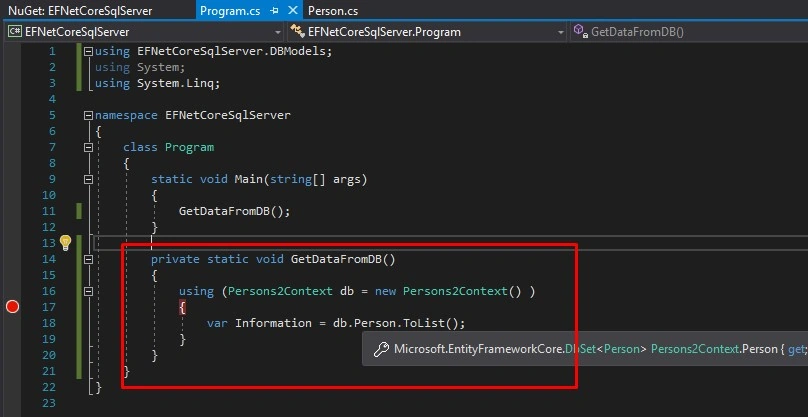The image size is (808, 417).
Task: Open the GetDataFromDB() member dropdown
Action: point(689,32)
